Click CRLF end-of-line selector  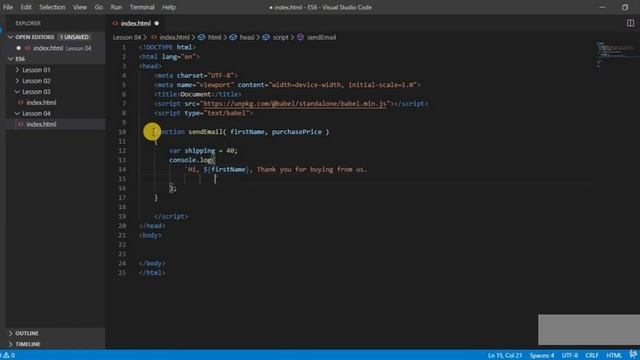(592, 356)
